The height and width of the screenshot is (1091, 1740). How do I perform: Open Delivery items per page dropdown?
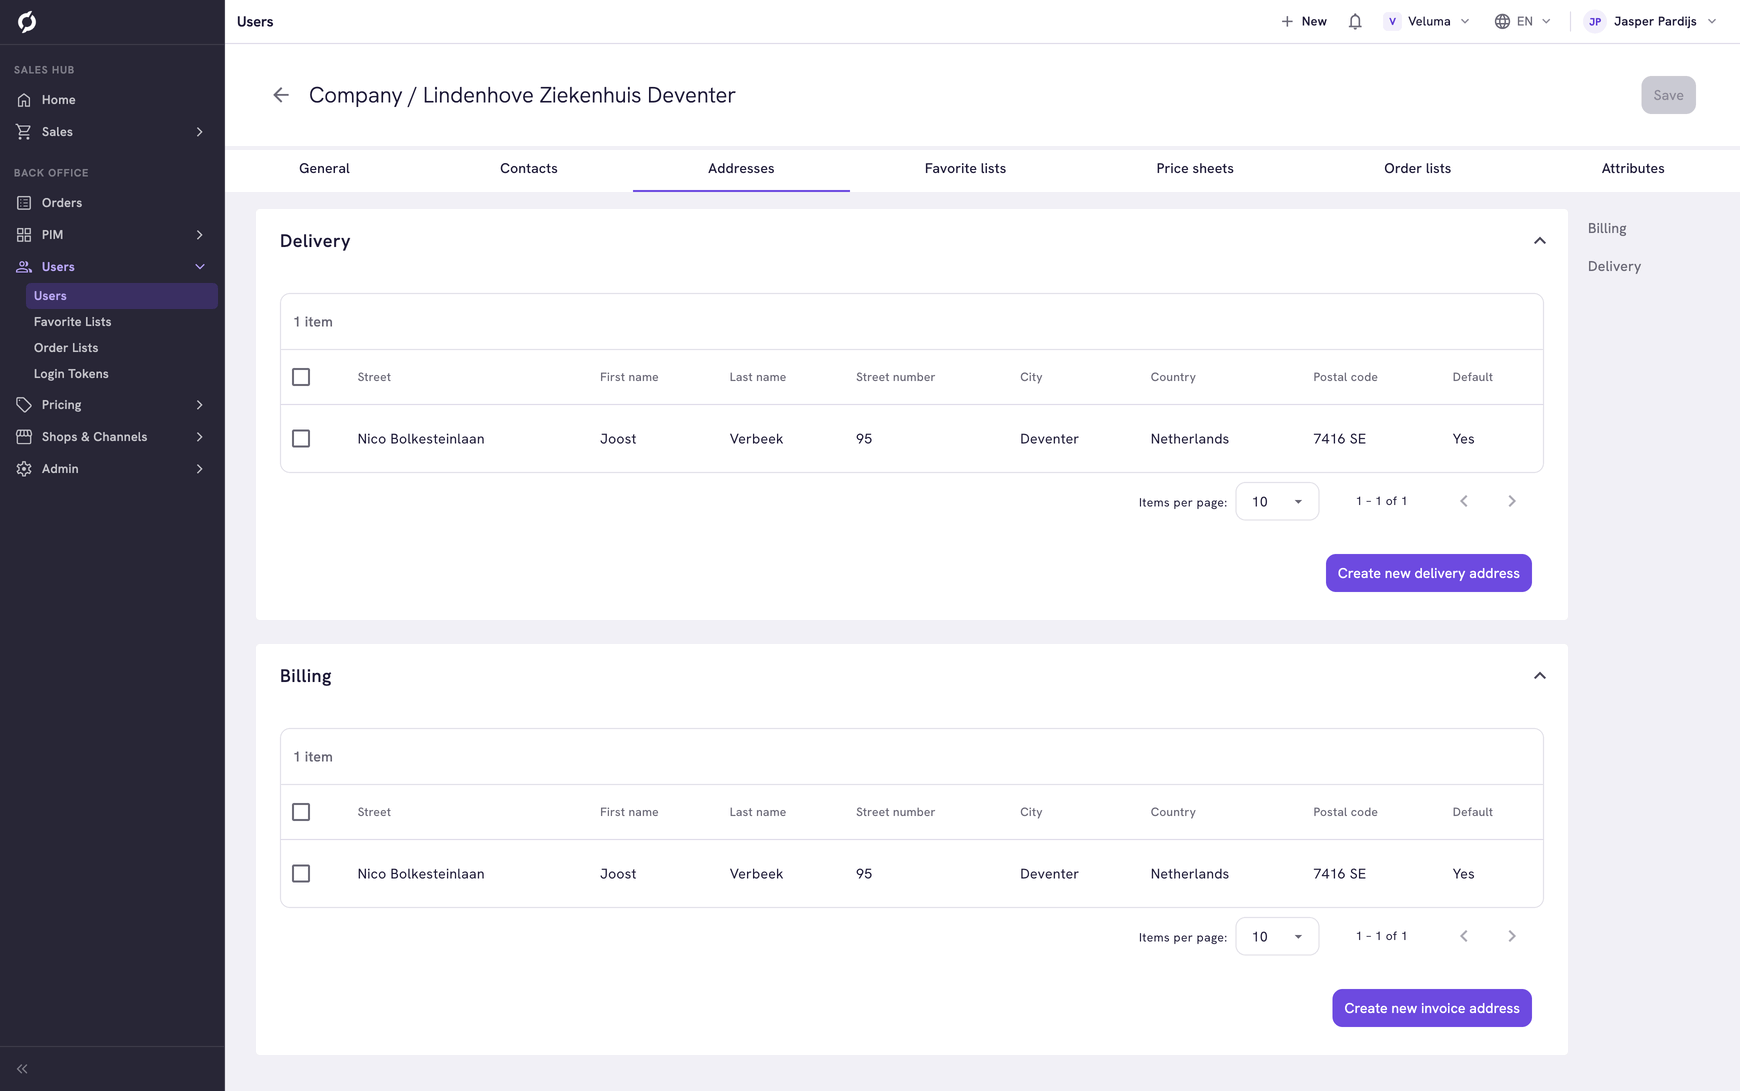pyautogui.click(x=1277, y=502)
